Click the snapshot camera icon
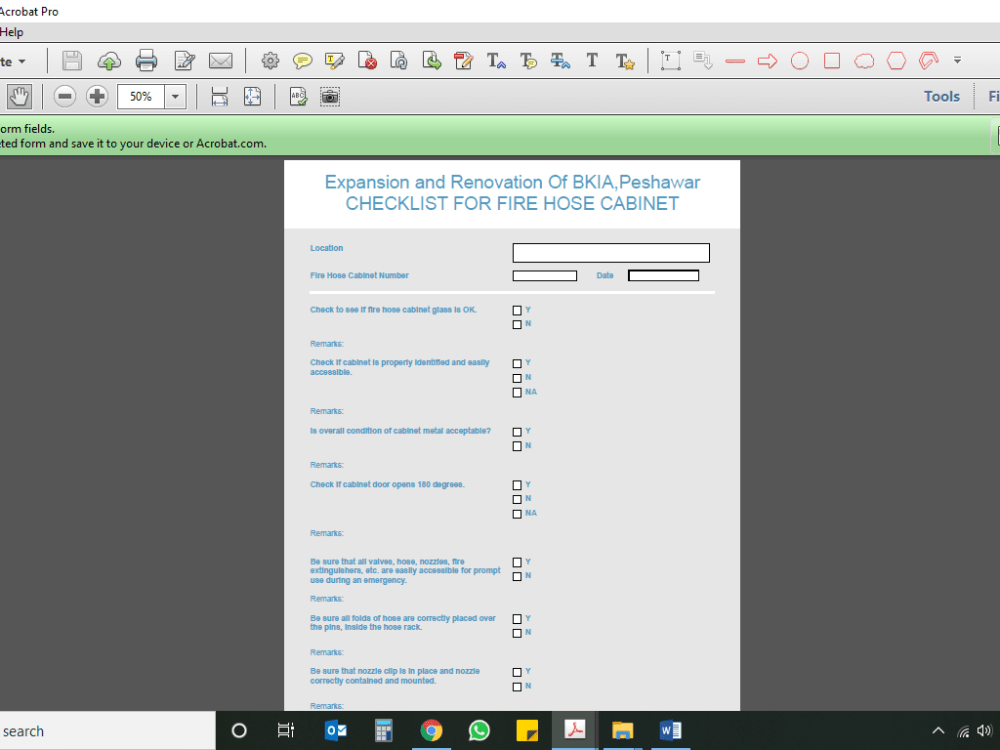Viewport: 1000px width, 750px height. point(330,96)
